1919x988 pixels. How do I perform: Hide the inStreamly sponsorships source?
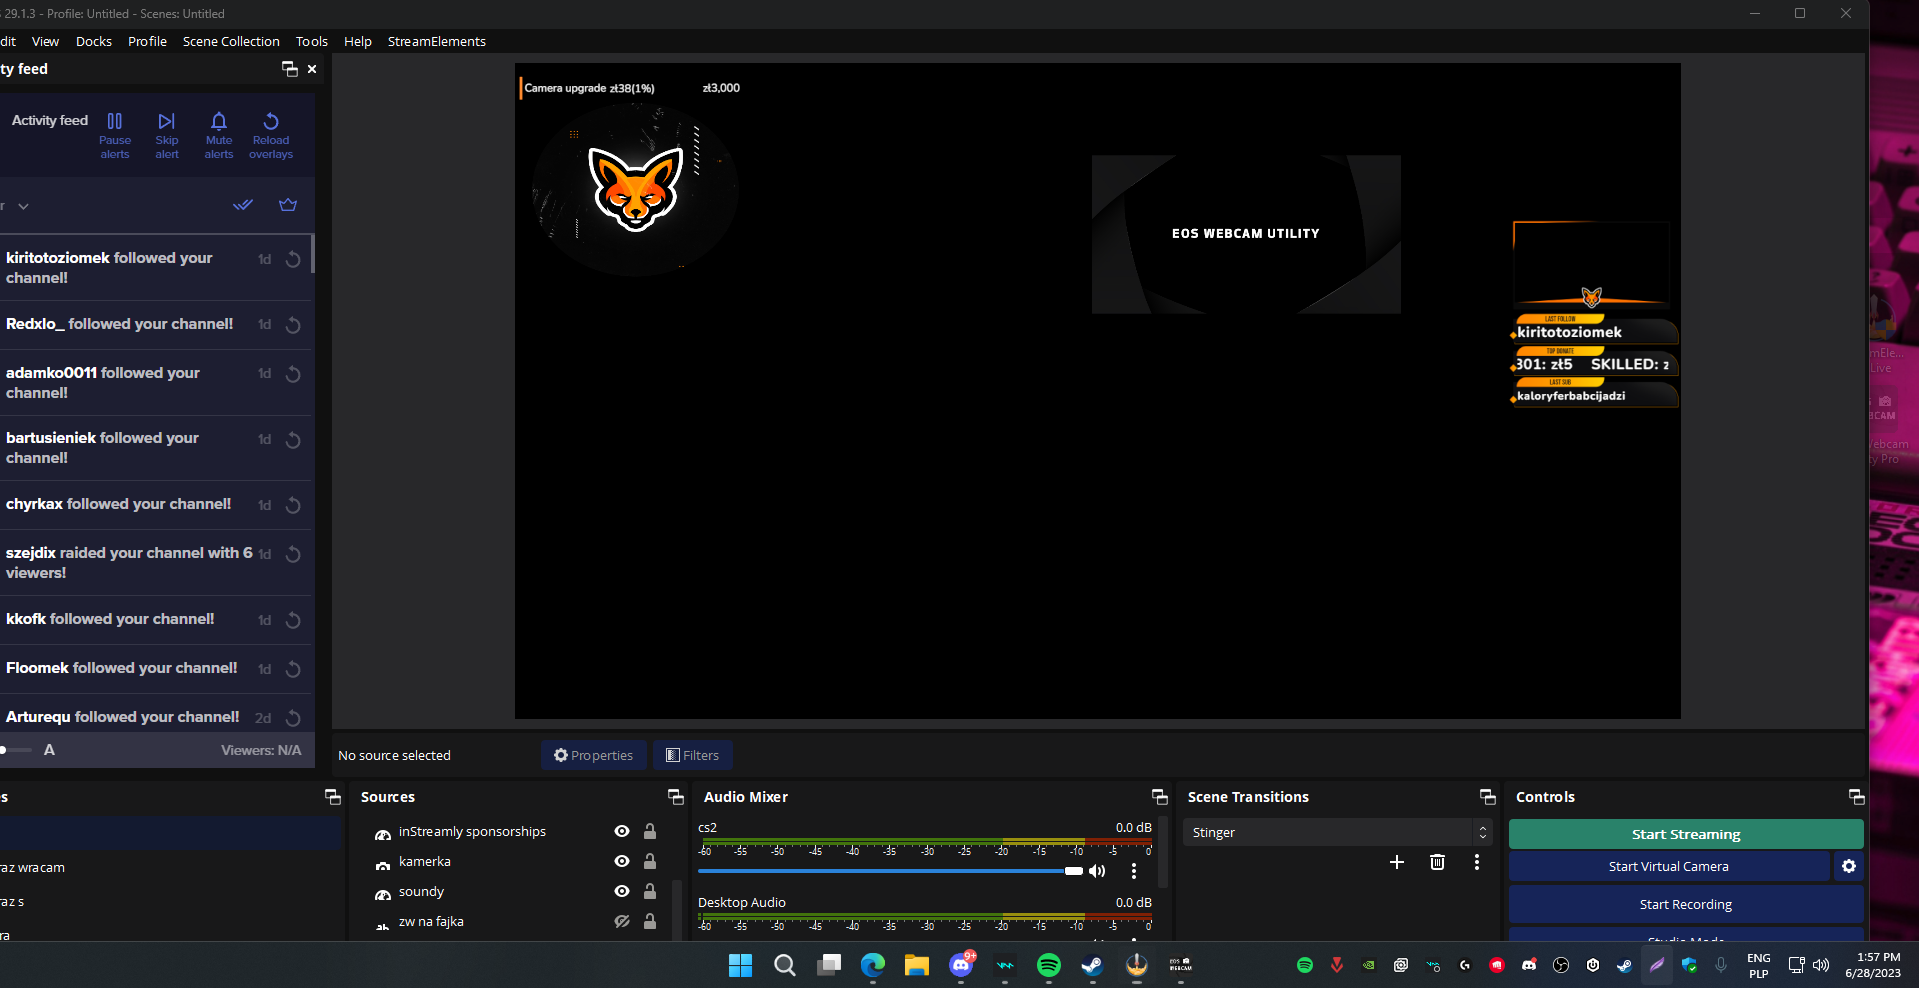tap(622, 832)
